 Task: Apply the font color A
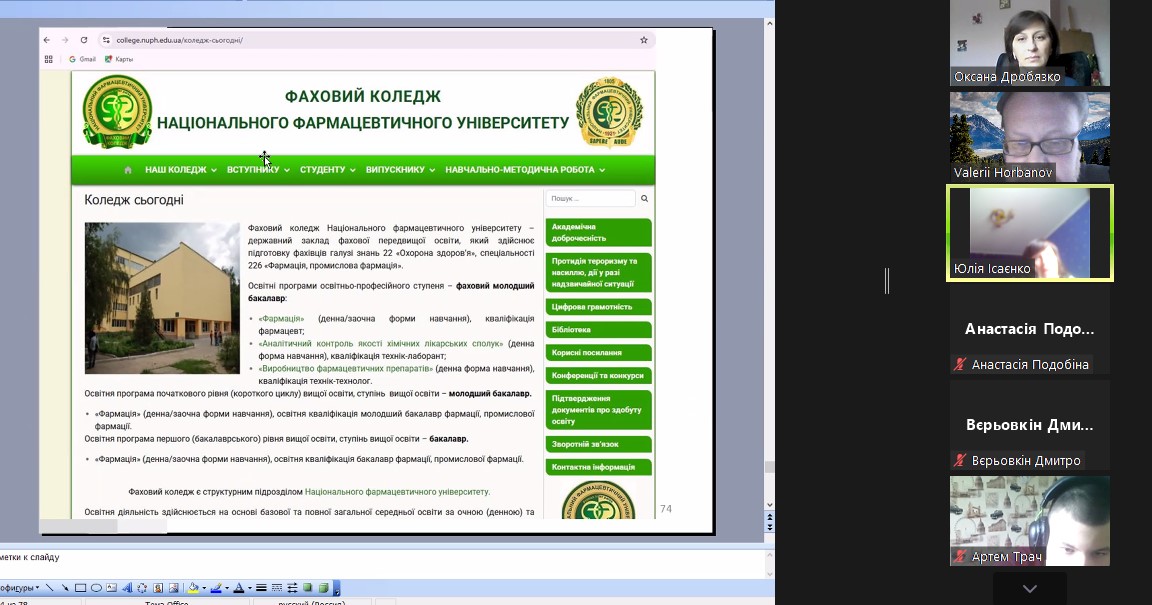pos(239,588)
